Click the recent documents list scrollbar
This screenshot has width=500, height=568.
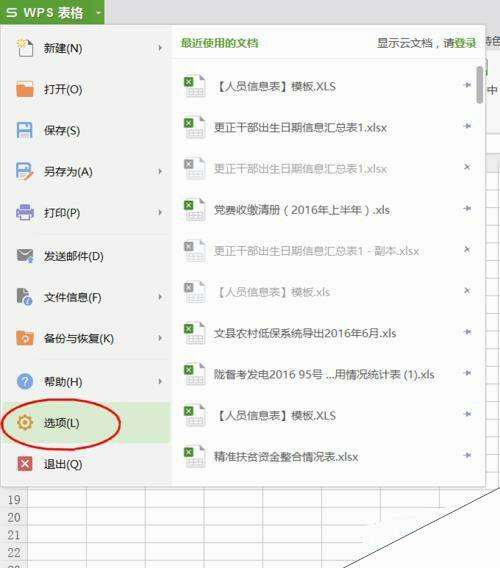[x=480, y=85]
